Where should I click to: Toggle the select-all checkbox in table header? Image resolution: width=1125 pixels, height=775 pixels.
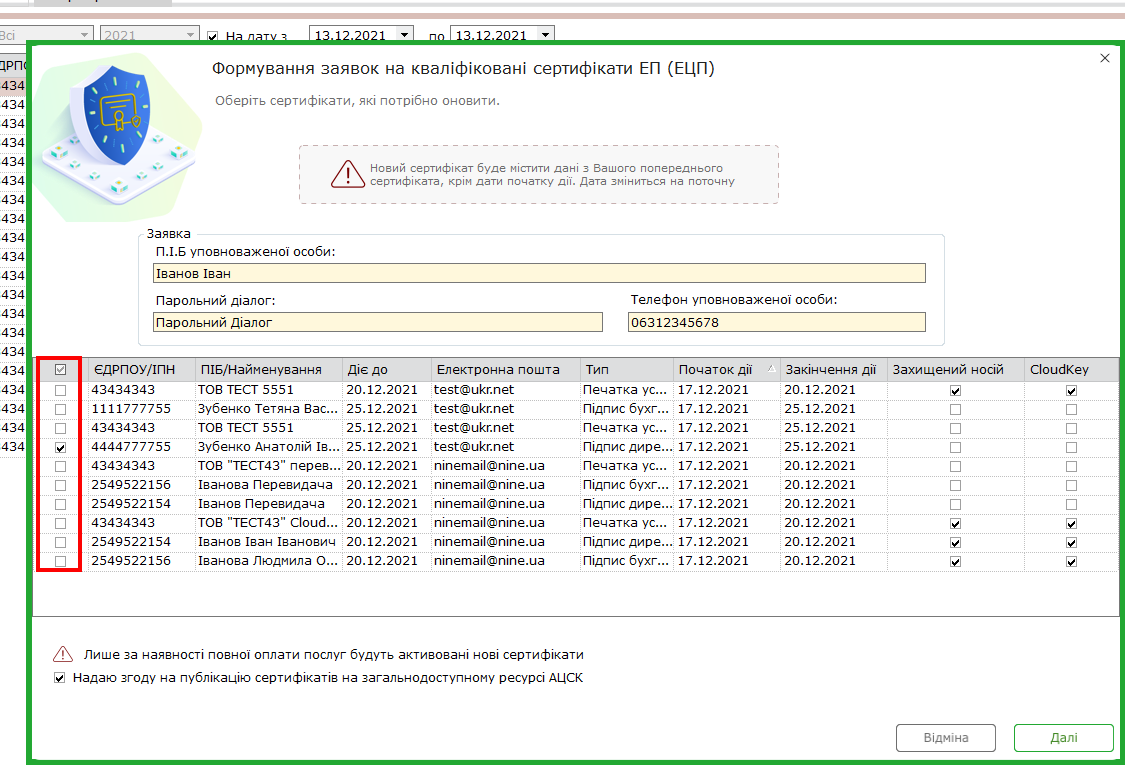(60, 370)
